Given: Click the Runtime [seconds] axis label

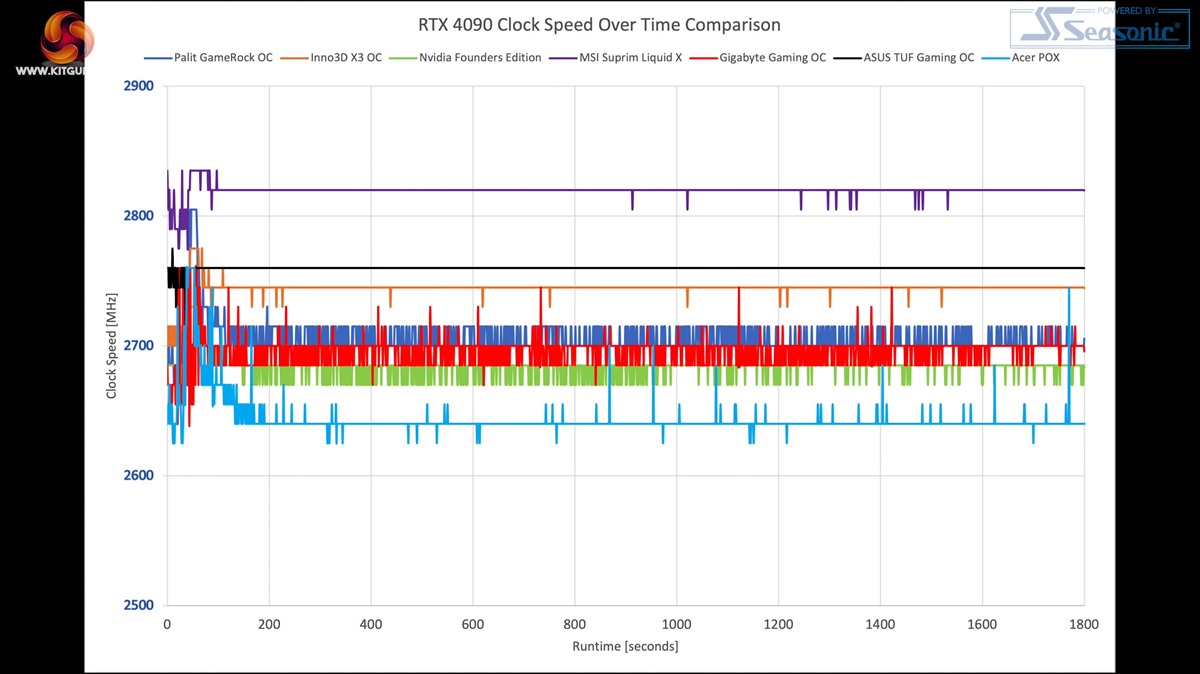Looking at the screenshot, I should 625,646.
